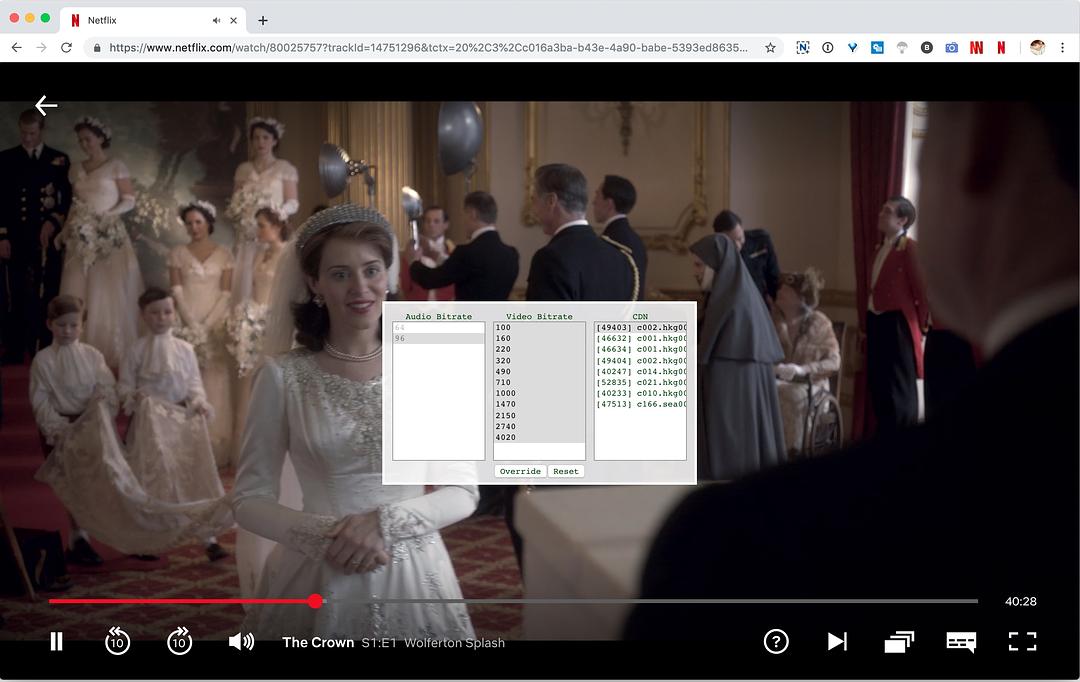This screenshot has height=682, width=1080.
Task: Select video bitrate 320
Action: (539, 360)
